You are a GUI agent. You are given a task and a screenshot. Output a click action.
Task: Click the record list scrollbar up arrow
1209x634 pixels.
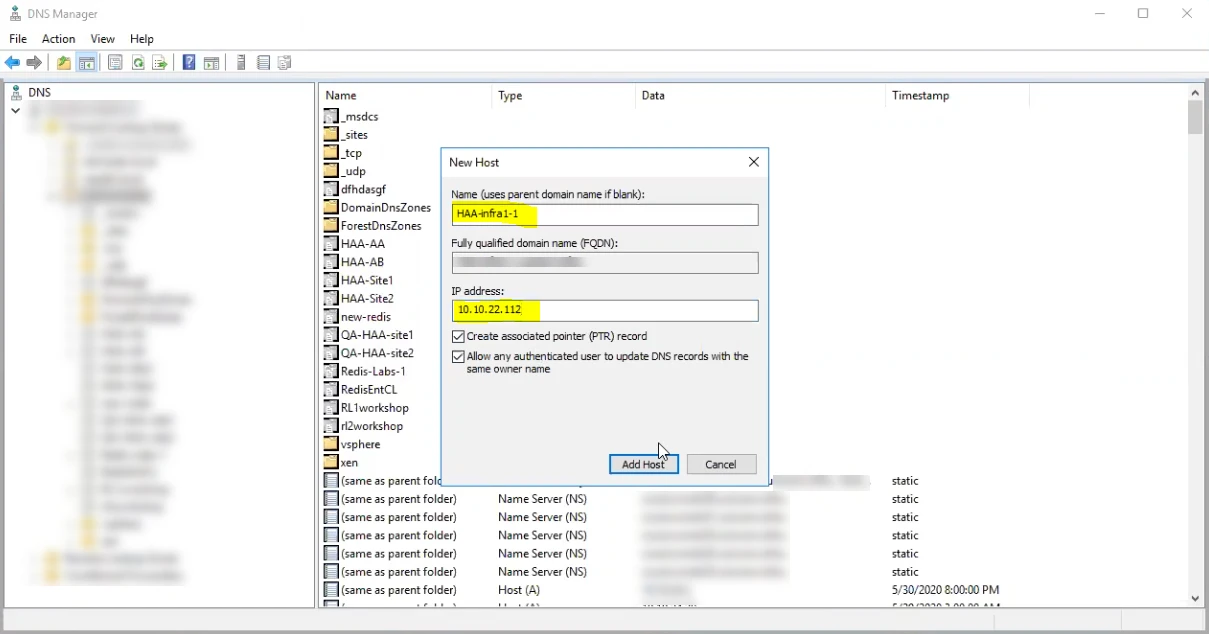point(1195,93)
